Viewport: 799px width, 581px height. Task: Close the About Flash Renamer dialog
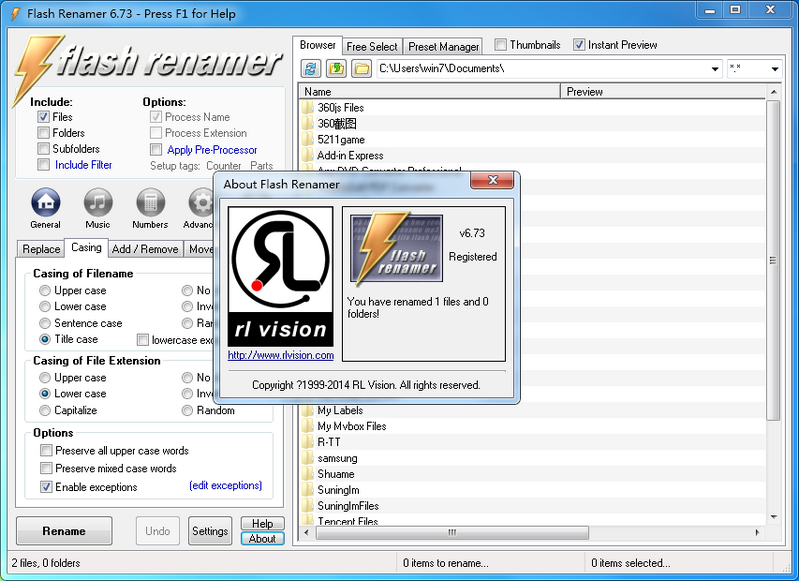(492, 180)
